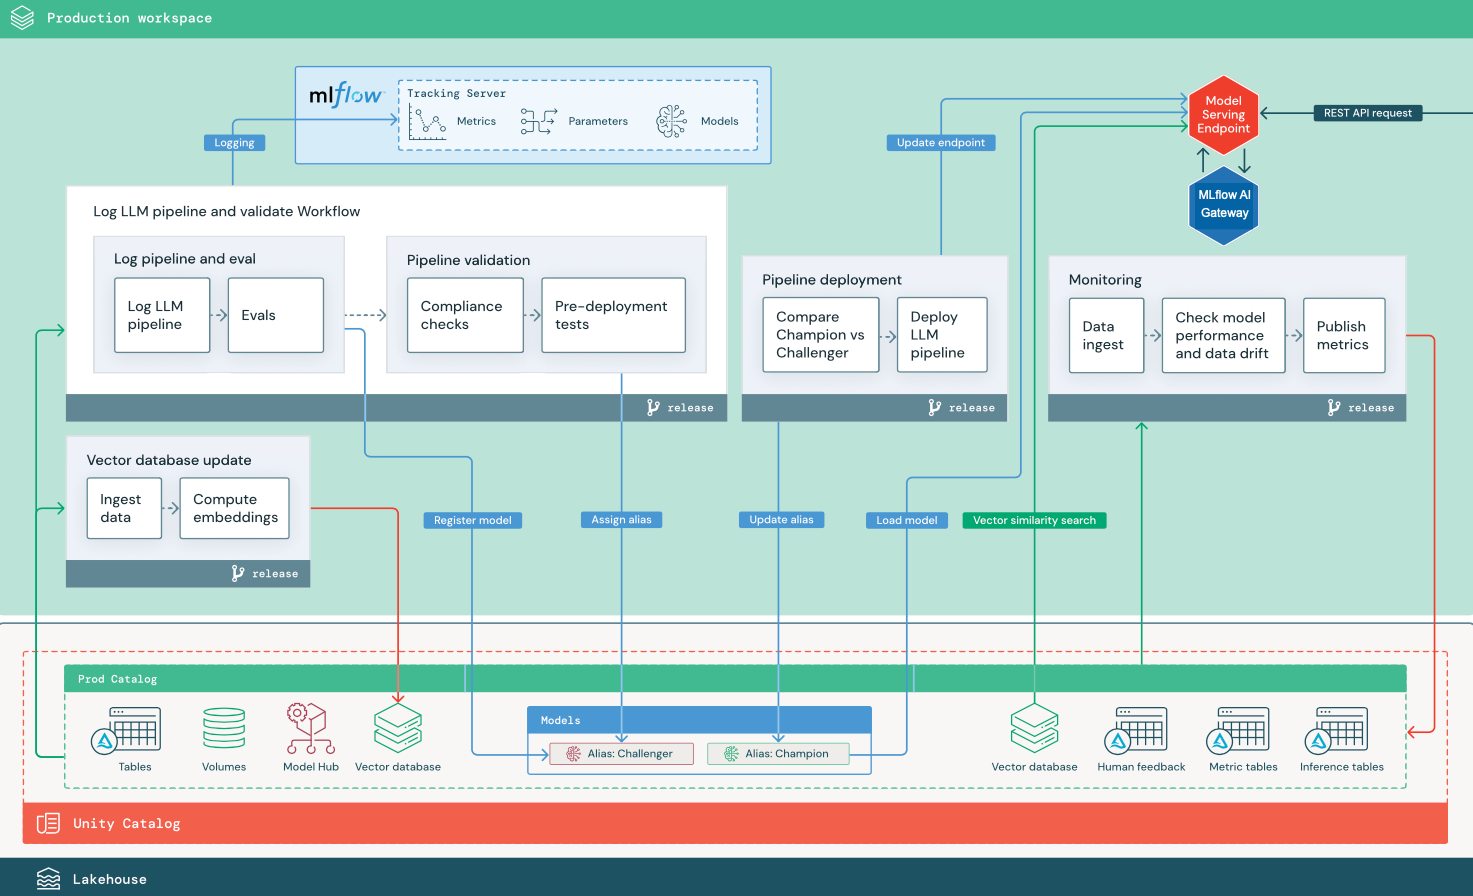1473x896 pixels.
Task: Click the mlflow logo
Action: 345,97
